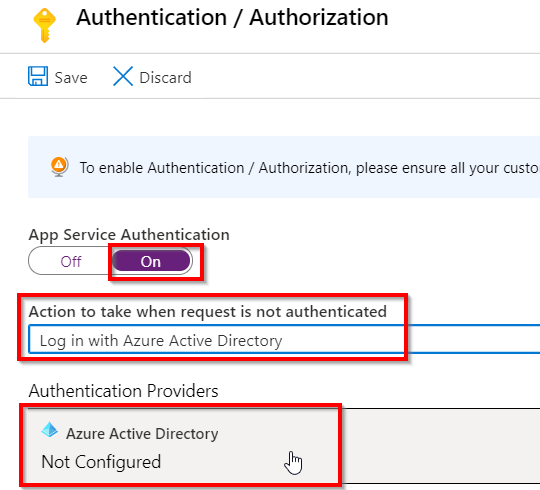Click the info banner about enabling authentication

tap(284, 167)
